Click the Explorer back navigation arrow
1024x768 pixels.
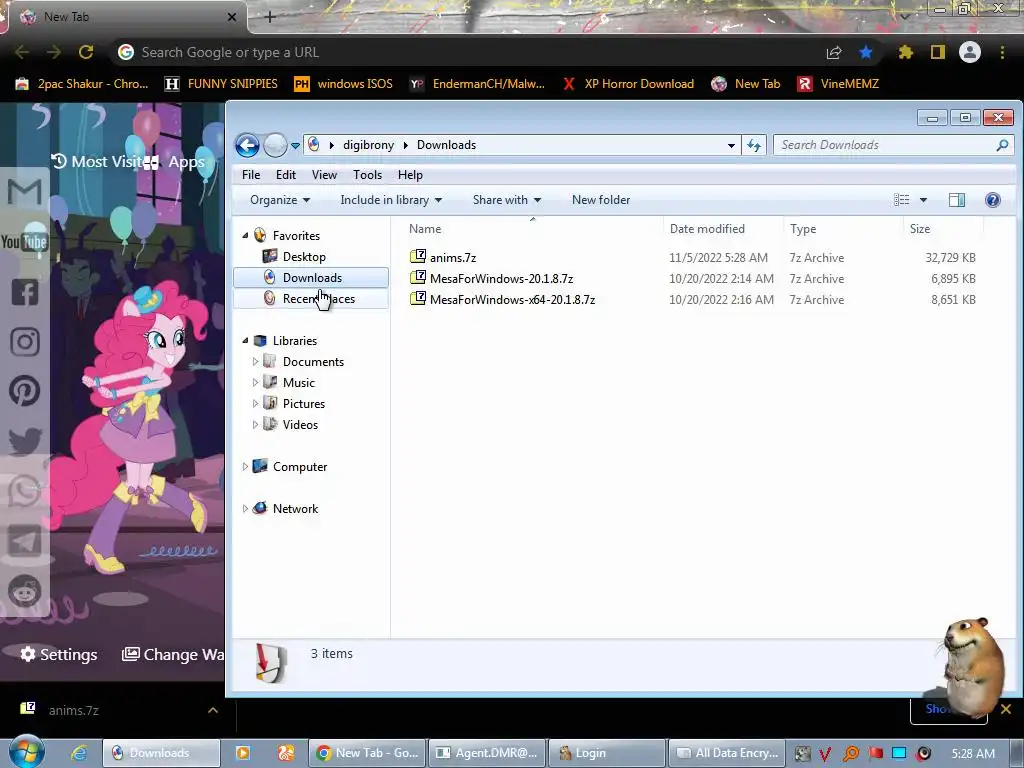247,145
